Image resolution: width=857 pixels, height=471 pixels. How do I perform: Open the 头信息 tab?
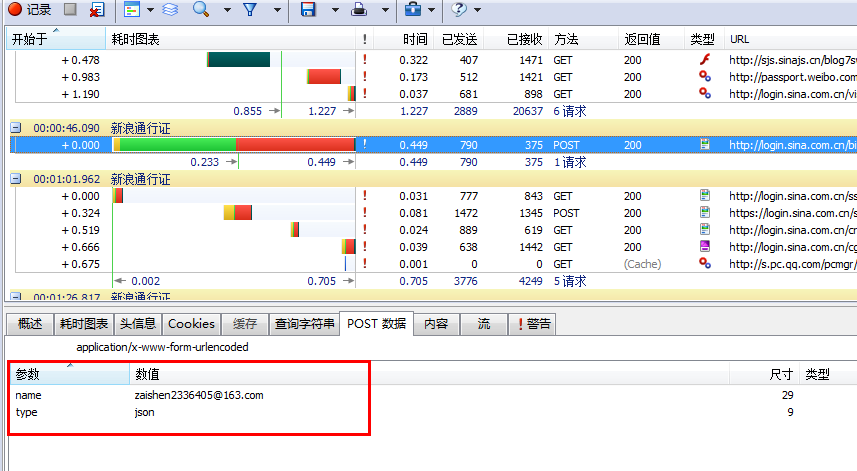pyautogui.click(x=138, y=324)
